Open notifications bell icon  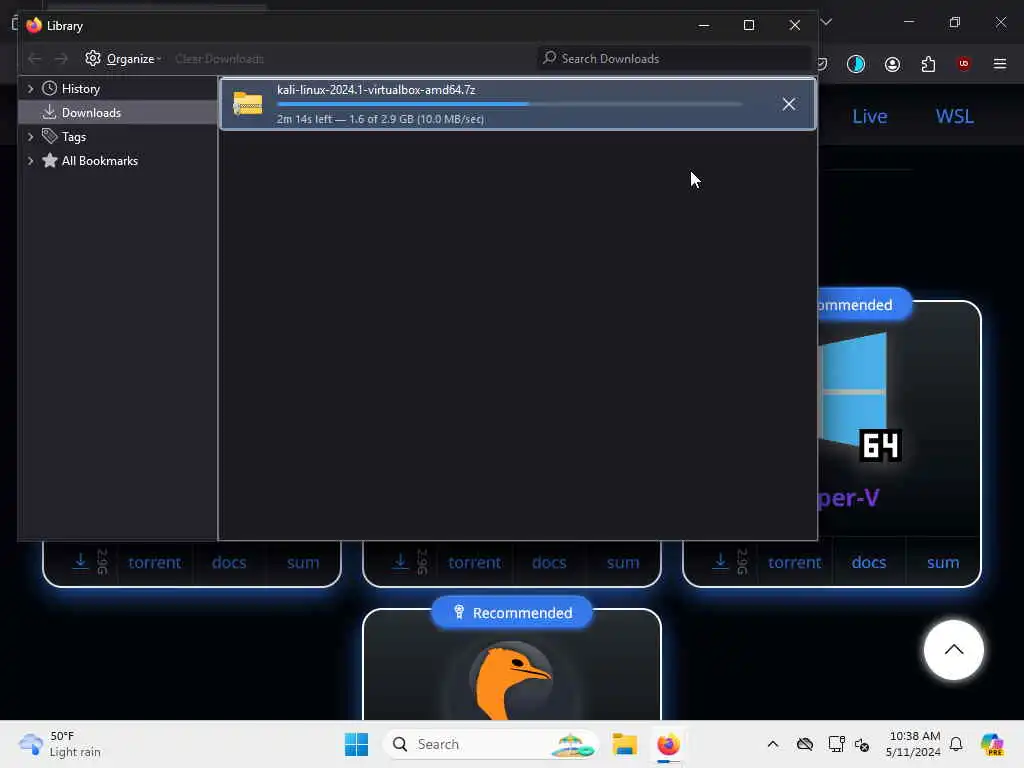[x=956, y=744]
